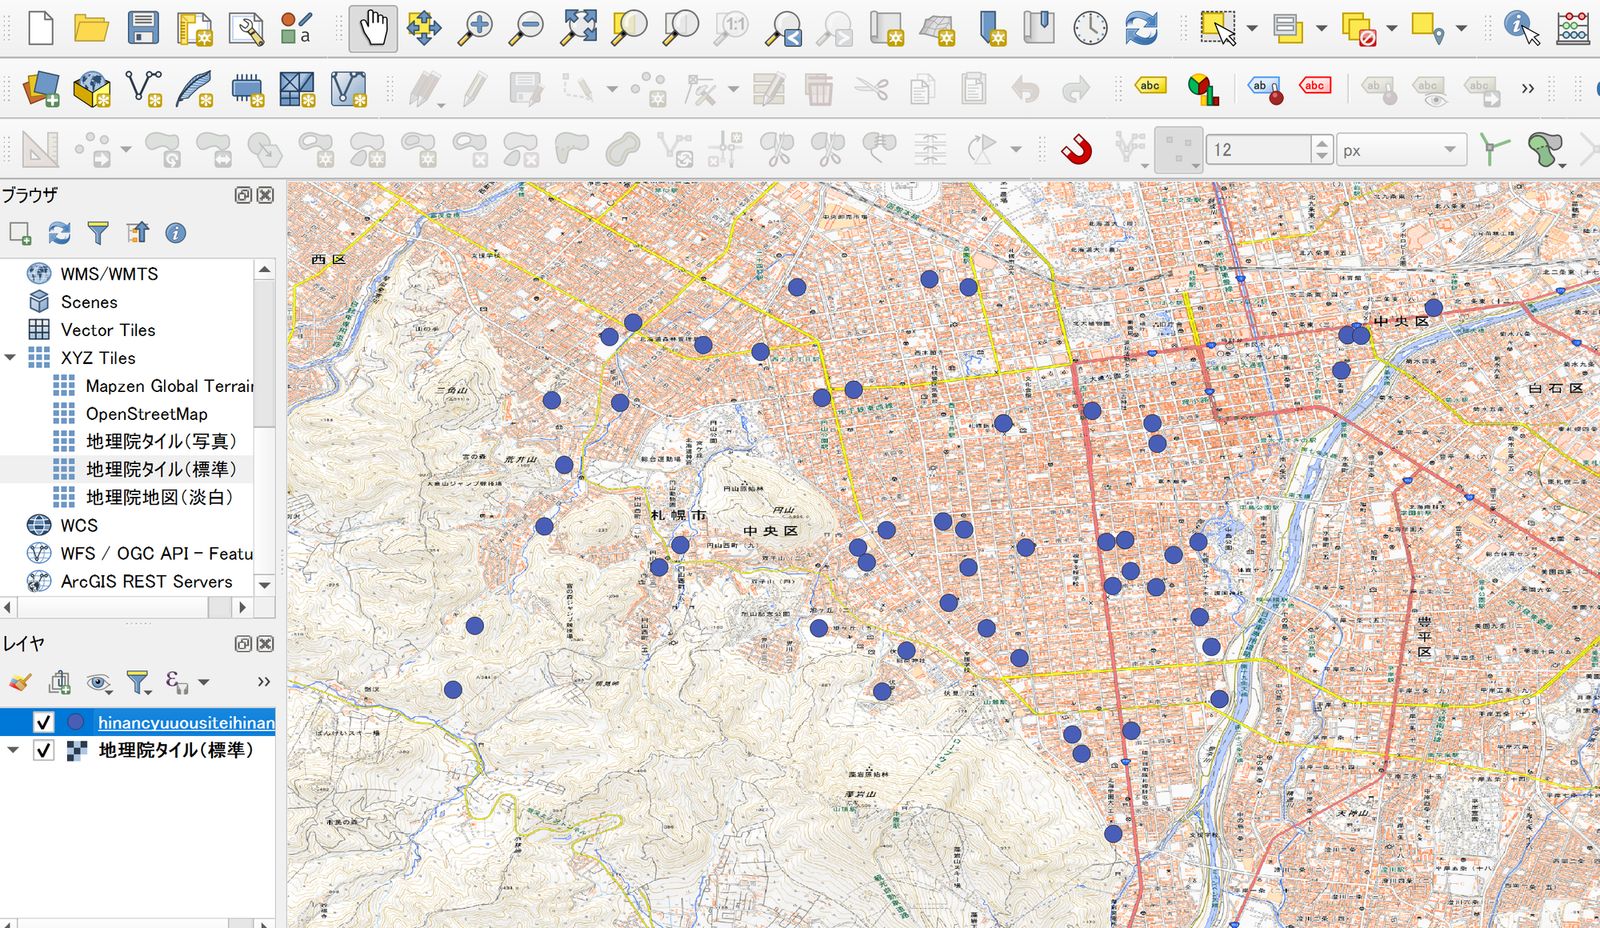Click the browser panel scroll down arrow
This screenshot has height=928, width=1600.
point(265,585)
